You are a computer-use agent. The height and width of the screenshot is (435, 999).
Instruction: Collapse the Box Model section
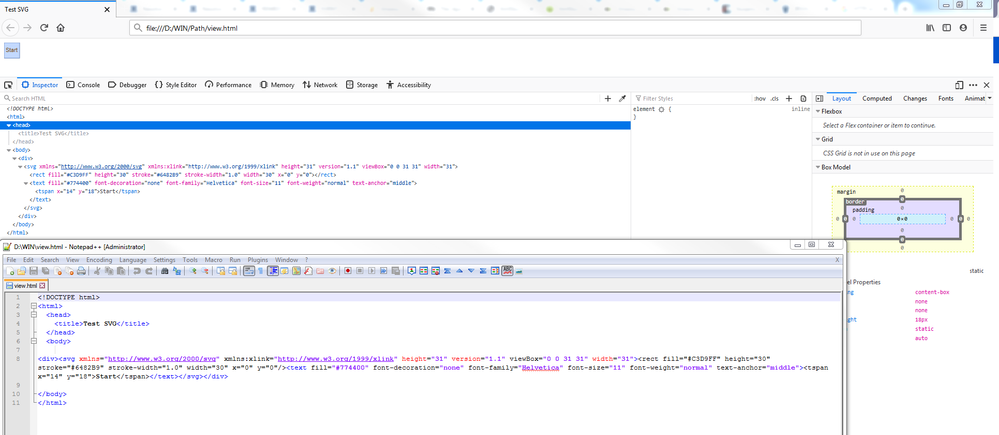(818, 167)
